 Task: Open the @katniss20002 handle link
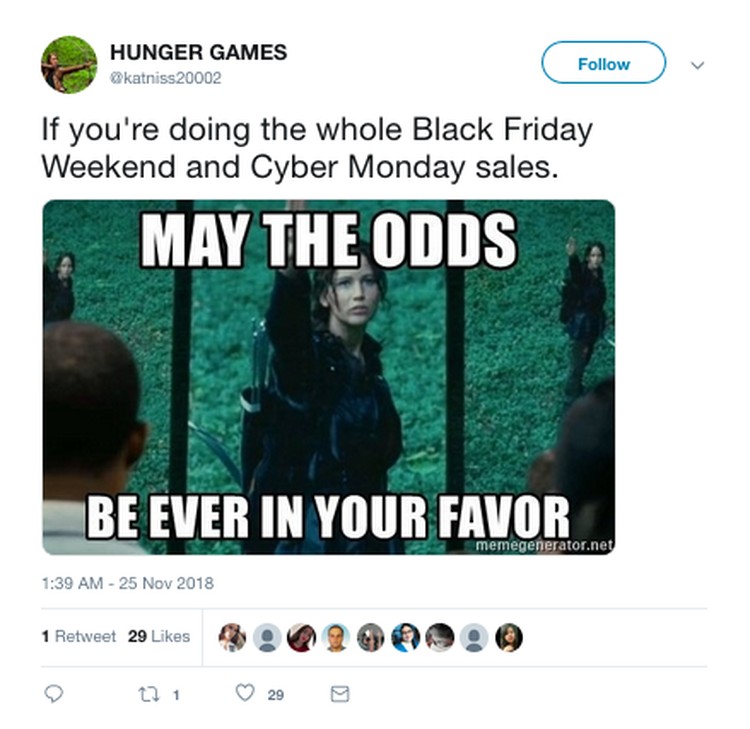click(165, 78)
